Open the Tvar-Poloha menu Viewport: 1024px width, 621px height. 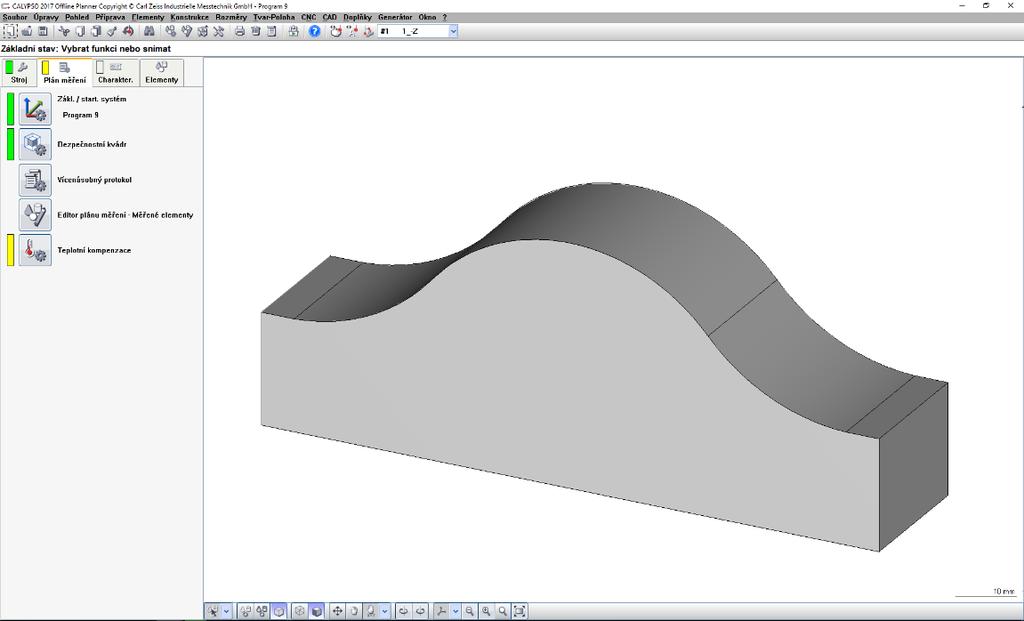tap(274, 17)
